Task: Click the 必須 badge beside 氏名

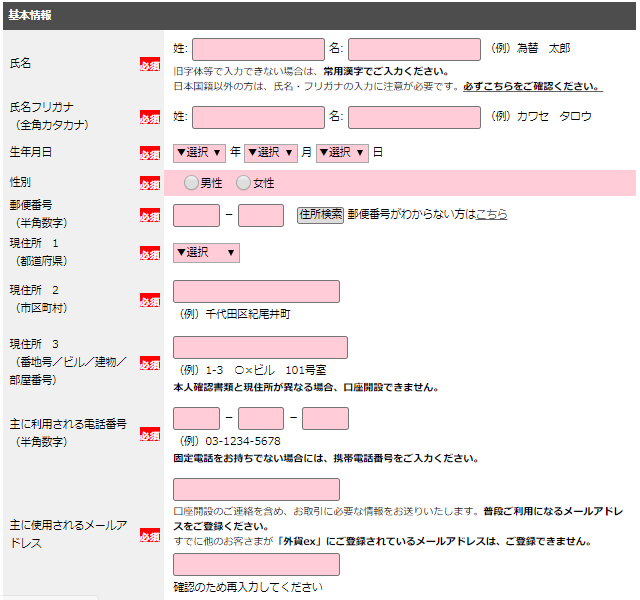Action: pos(150,64)
